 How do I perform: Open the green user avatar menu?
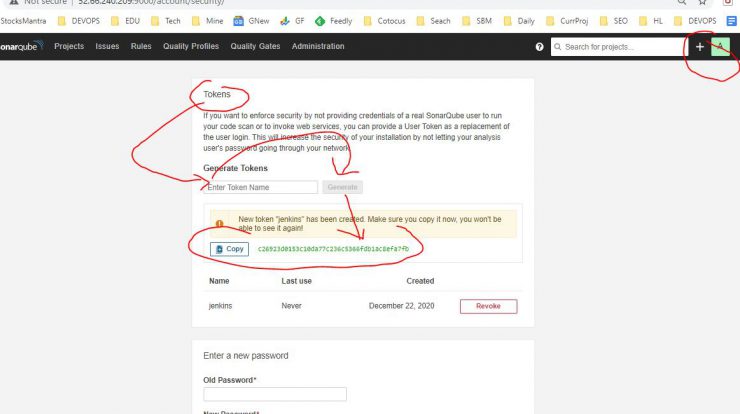click(721, 47)
